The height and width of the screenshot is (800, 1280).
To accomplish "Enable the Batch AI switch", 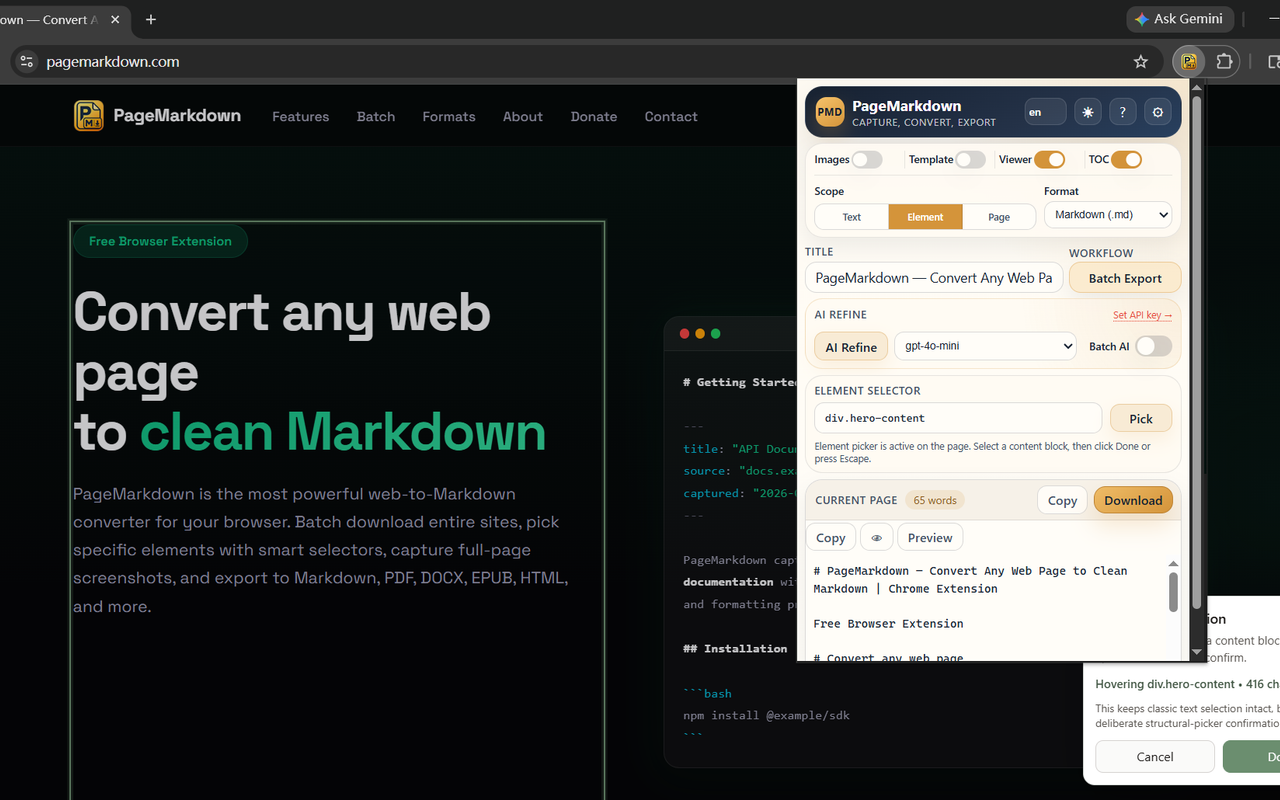I will click(x=1153, y=346).
